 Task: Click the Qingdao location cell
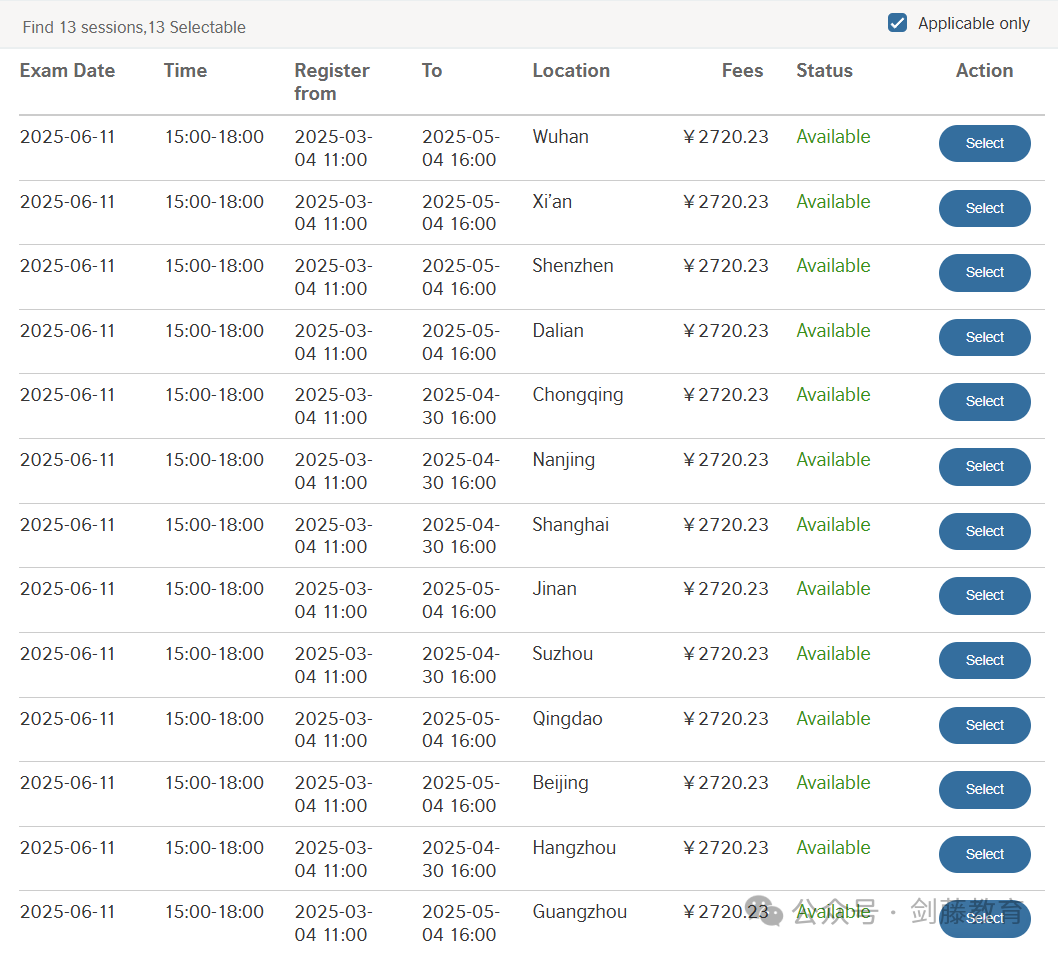[567, 719]
